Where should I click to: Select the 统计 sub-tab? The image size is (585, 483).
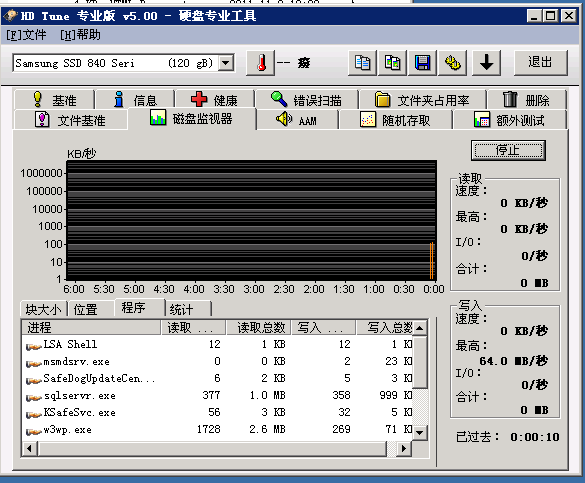tap(188, 309)
